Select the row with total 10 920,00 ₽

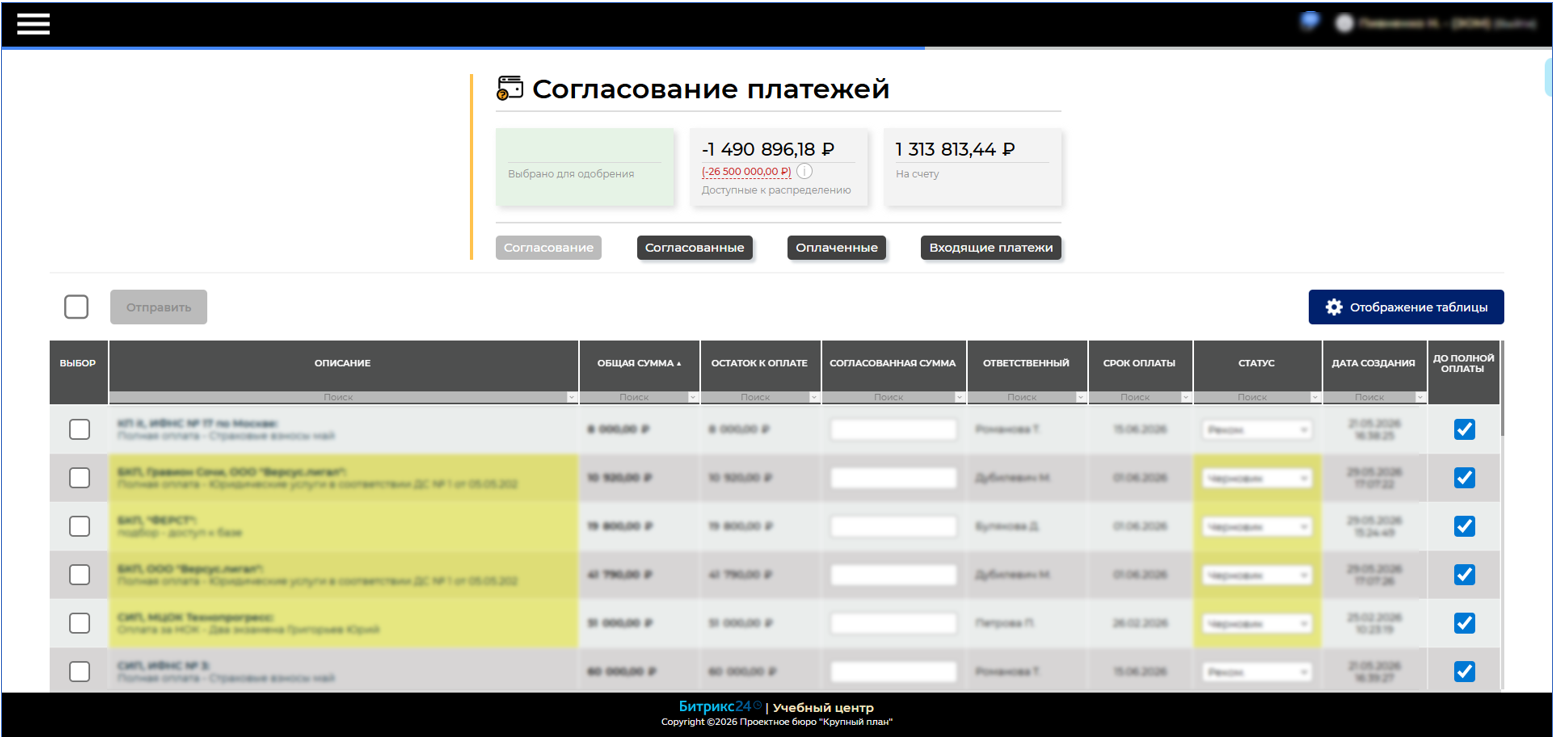pyautogui.click(x=79, y=478)
